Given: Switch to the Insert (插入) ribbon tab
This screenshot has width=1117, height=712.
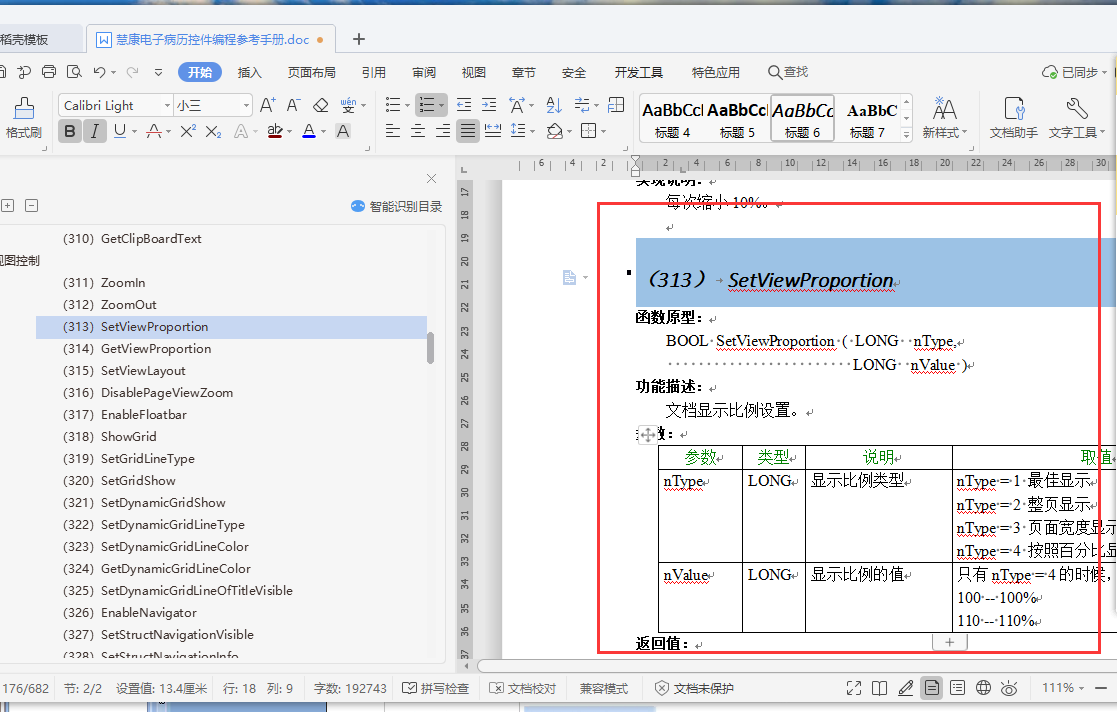Looking at the screenshot, I should (249, 72).
